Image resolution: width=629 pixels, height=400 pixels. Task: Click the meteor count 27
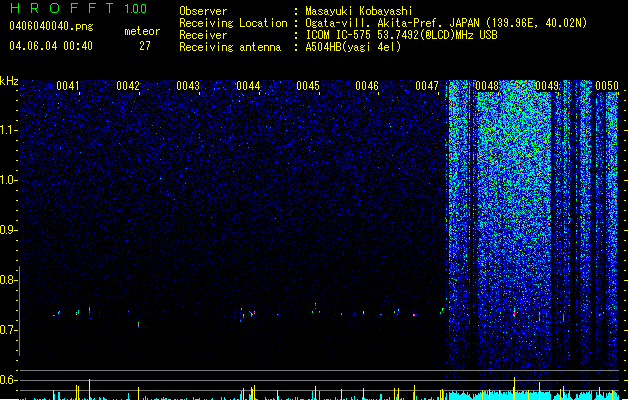[x=145, y=46]
